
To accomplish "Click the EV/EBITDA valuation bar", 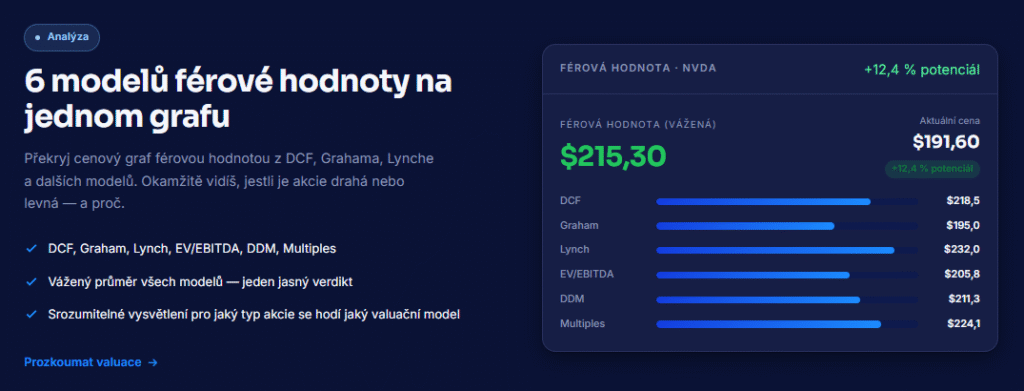I will click(x=786, y=275).
